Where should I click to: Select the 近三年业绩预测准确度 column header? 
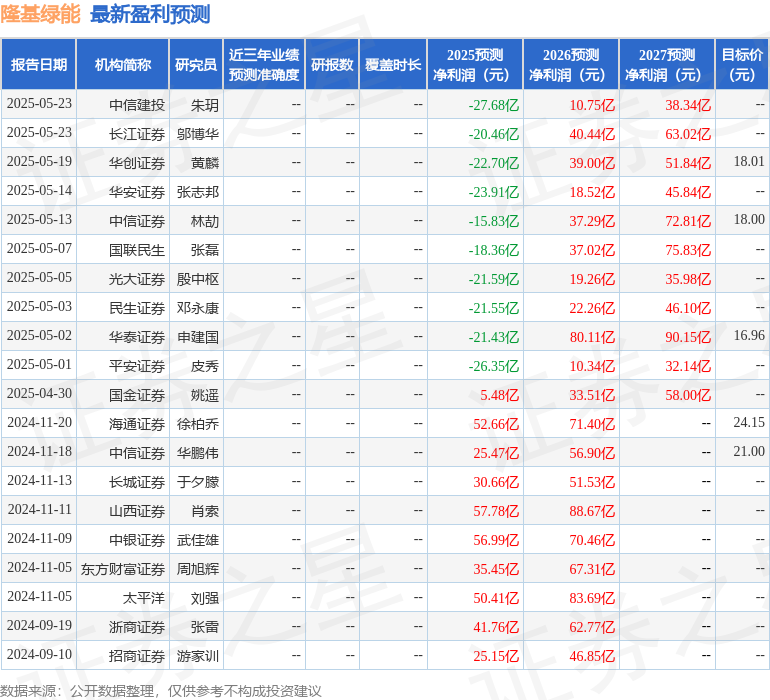(x=263, y=65)
